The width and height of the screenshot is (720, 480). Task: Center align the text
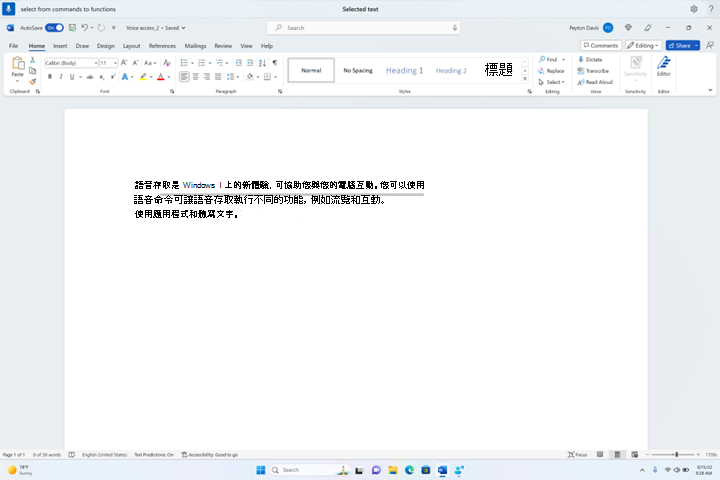pyautogui.click(x=196, y=77)
